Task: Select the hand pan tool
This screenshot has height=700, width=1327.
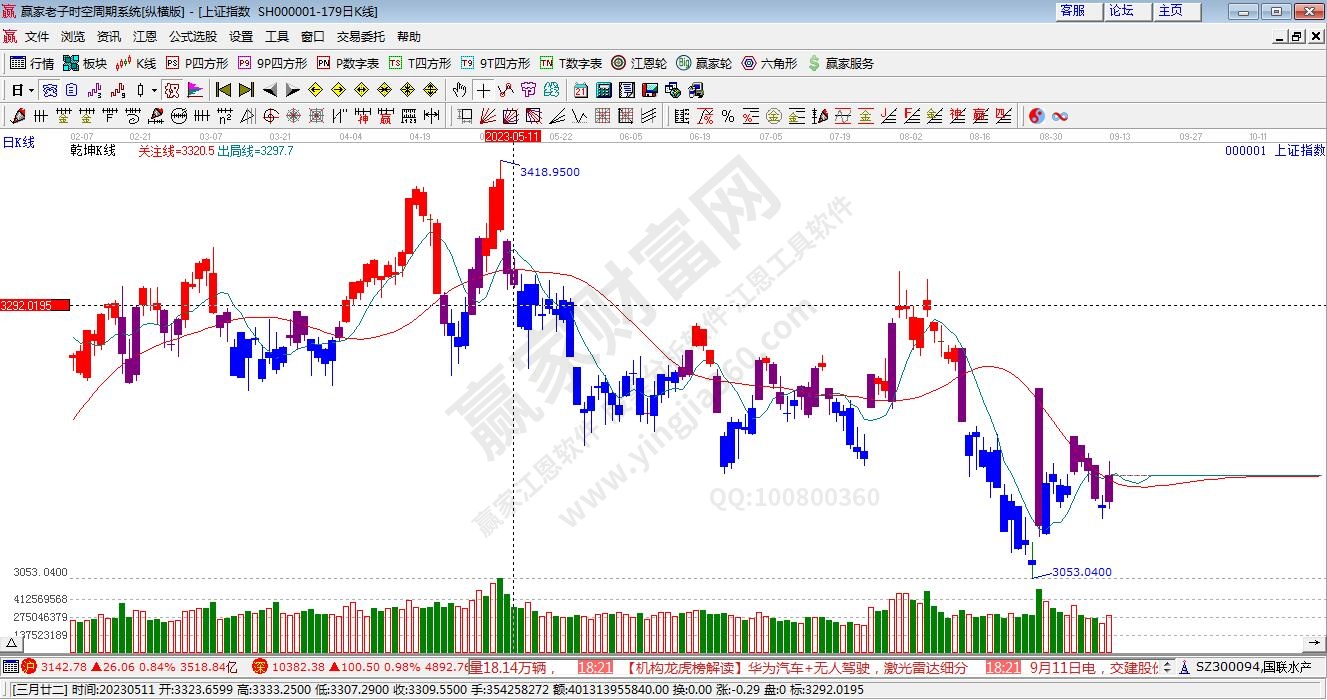Action: coord(459,90)
